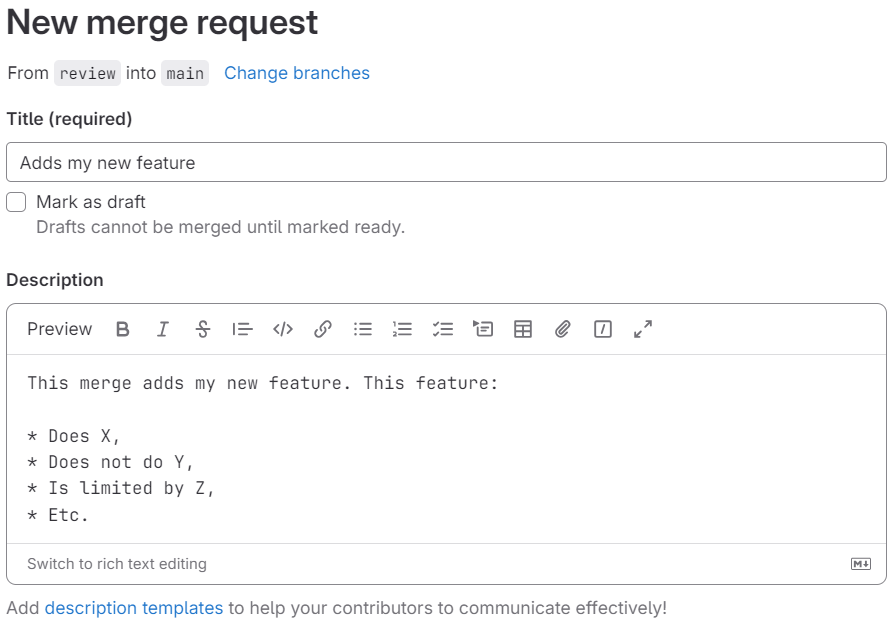Click the 'Title (required)' label
This screenshot has width=895, height=621.
pos(69,119)
